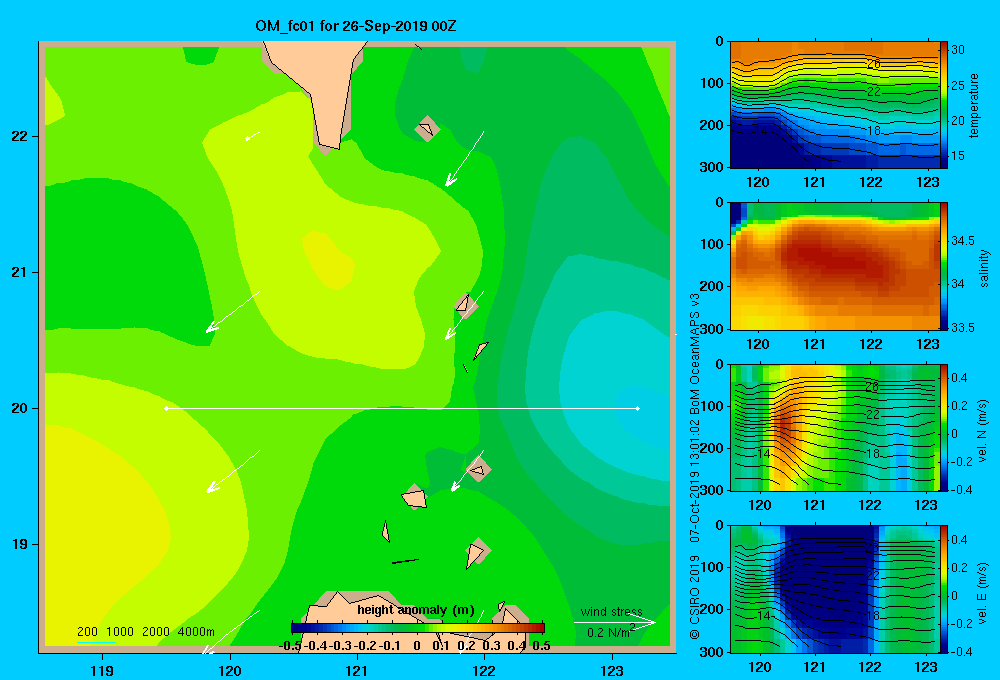Click the '33.5' tick on salinity scale

[x=963, y=327]
